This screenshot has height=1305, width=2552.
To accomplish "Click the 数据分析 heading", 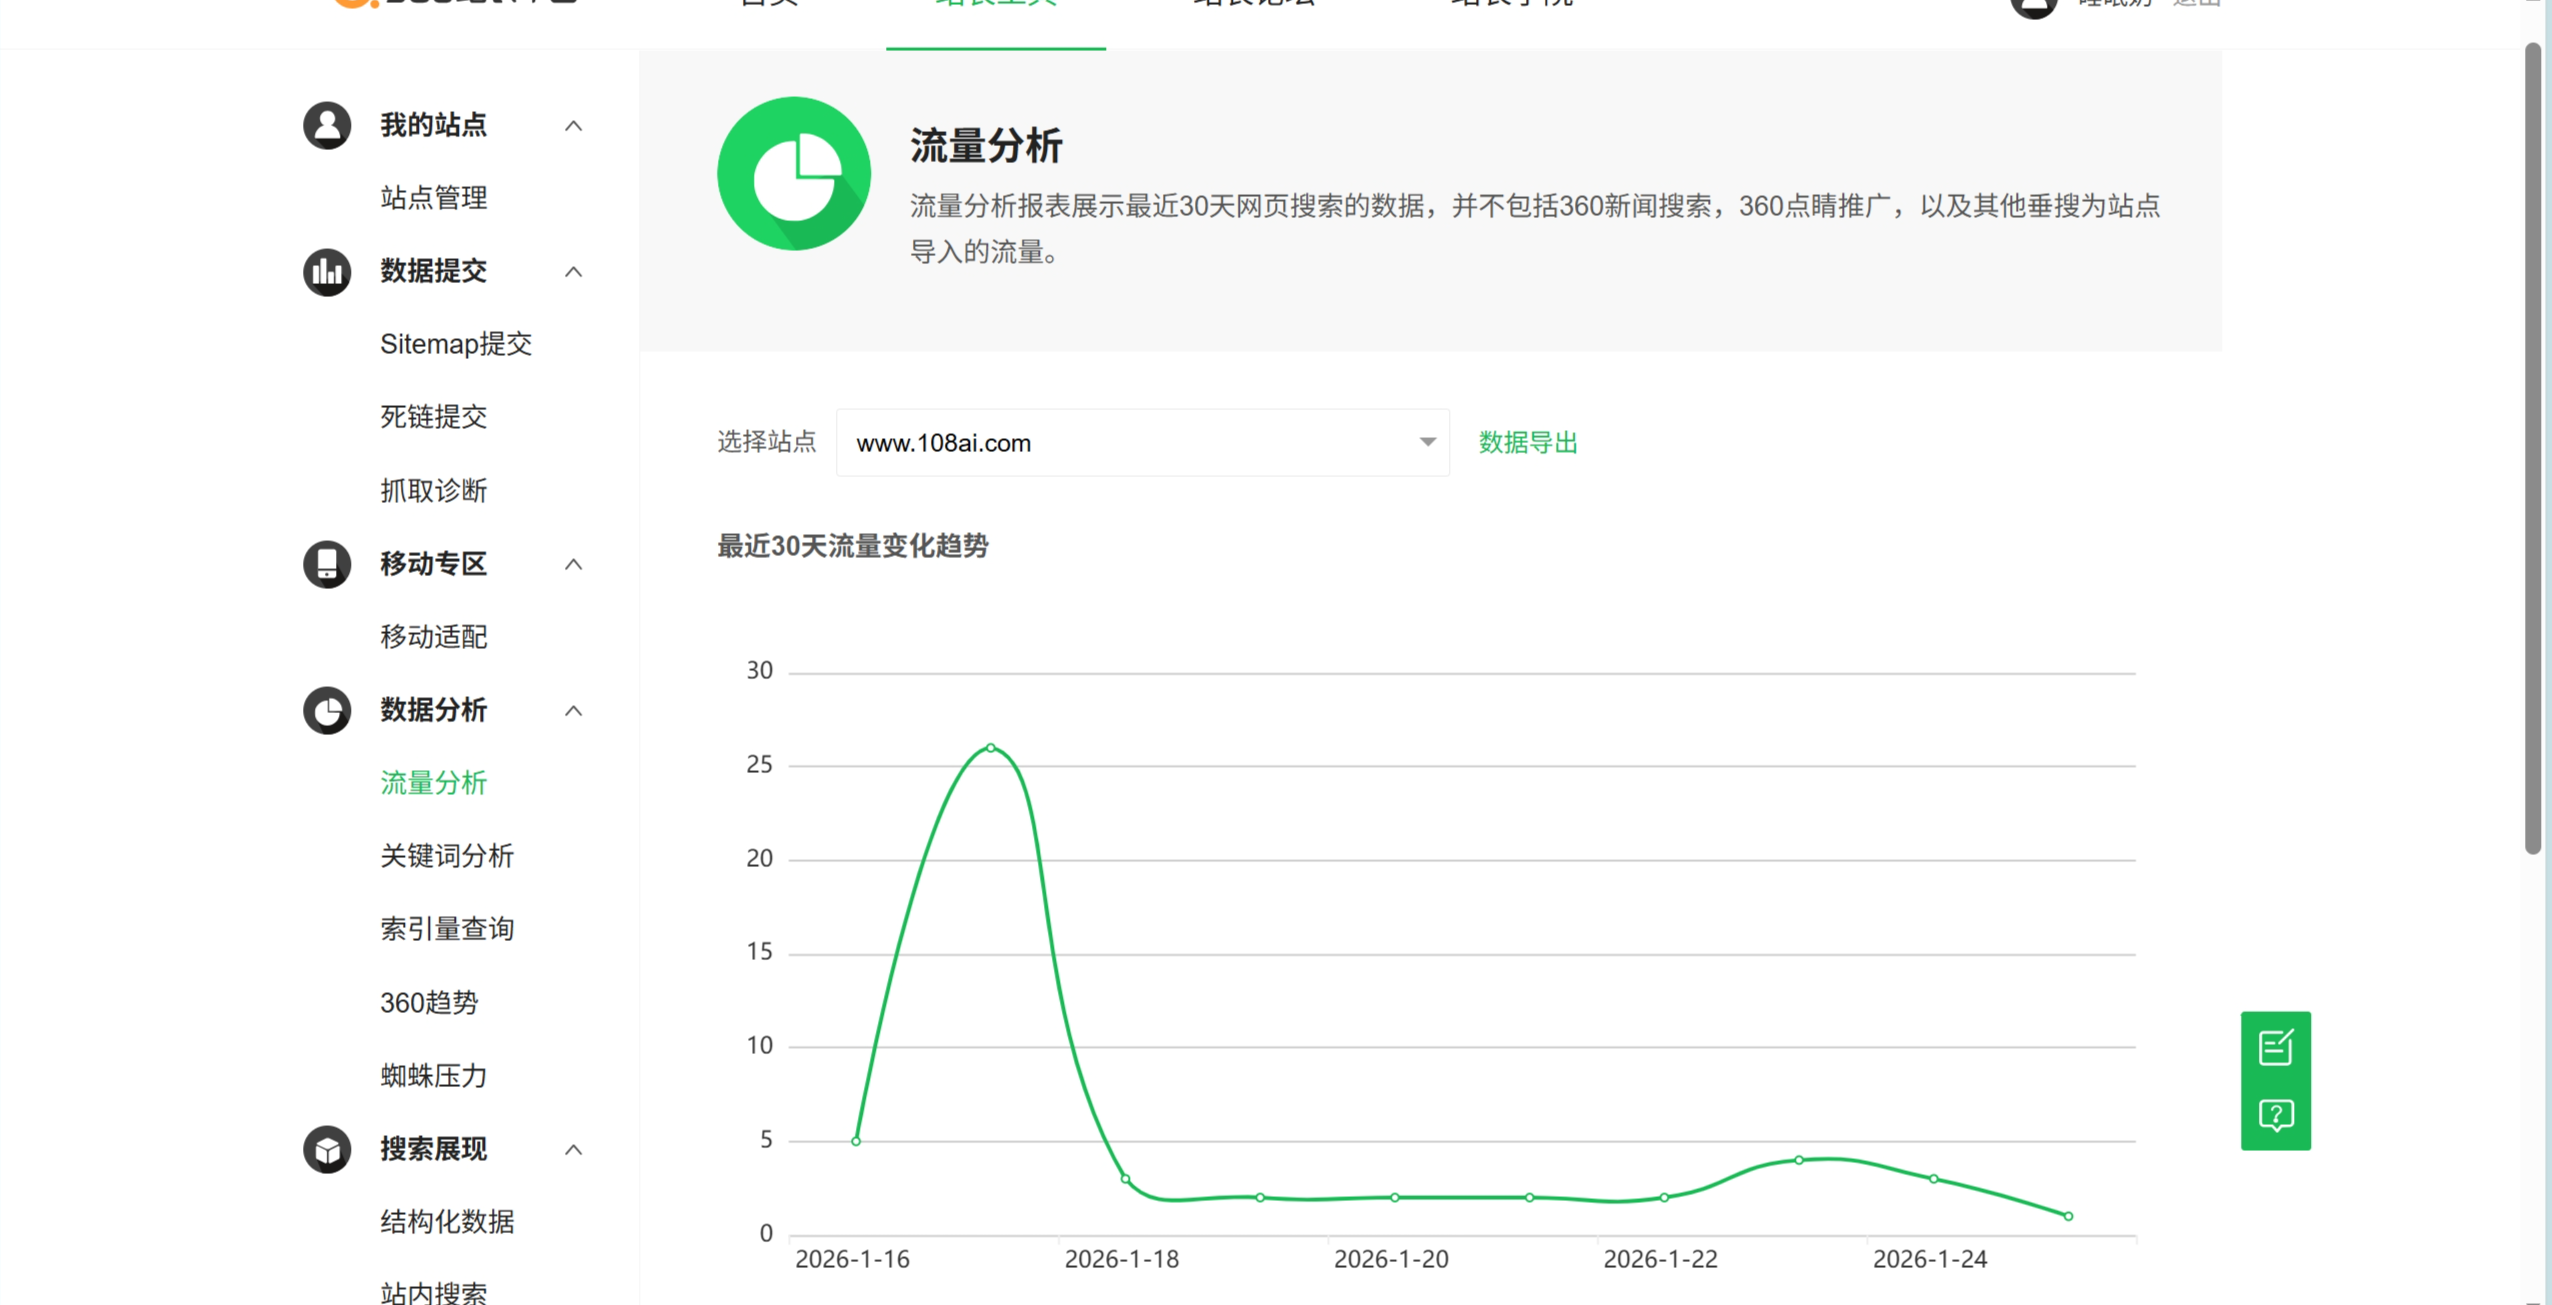I will click(x=434, y=710).
